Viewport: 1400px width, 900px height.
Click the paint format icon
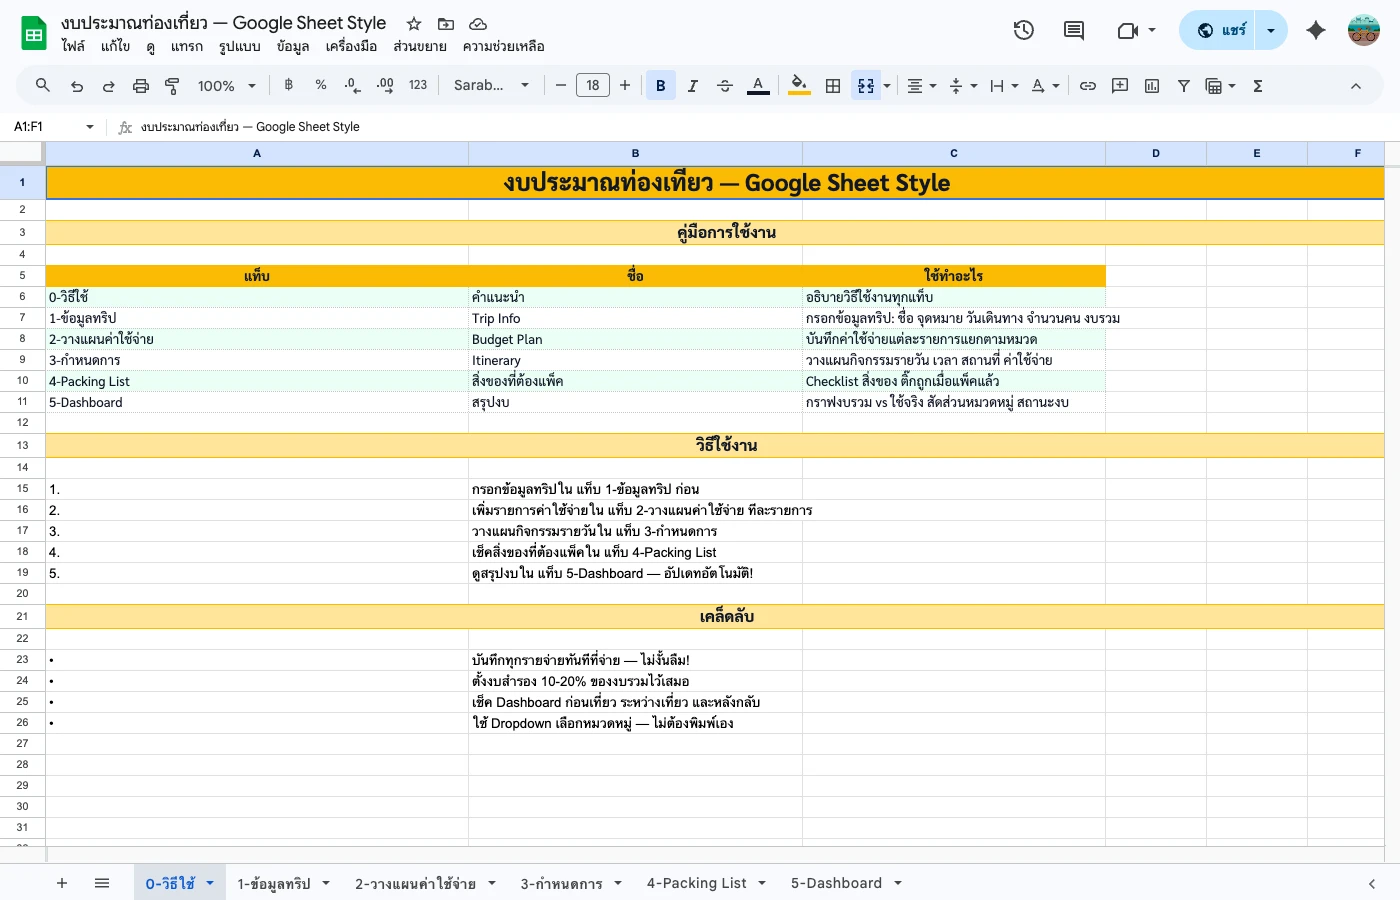(172, 86)
